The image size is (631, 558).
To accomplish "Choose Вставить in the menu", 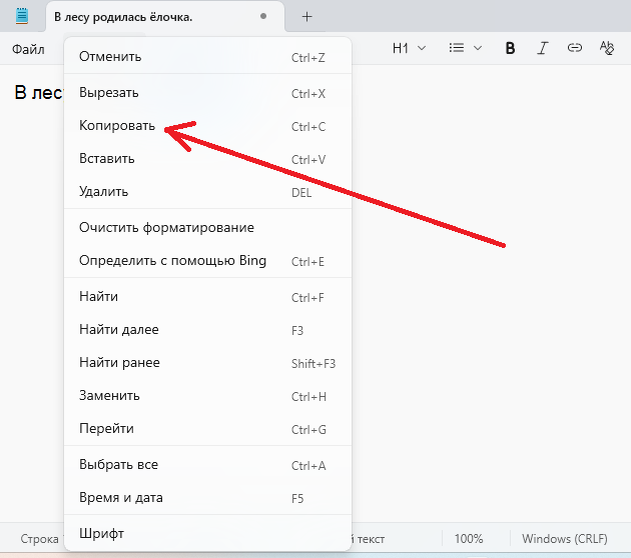I will tap(208, 159).
